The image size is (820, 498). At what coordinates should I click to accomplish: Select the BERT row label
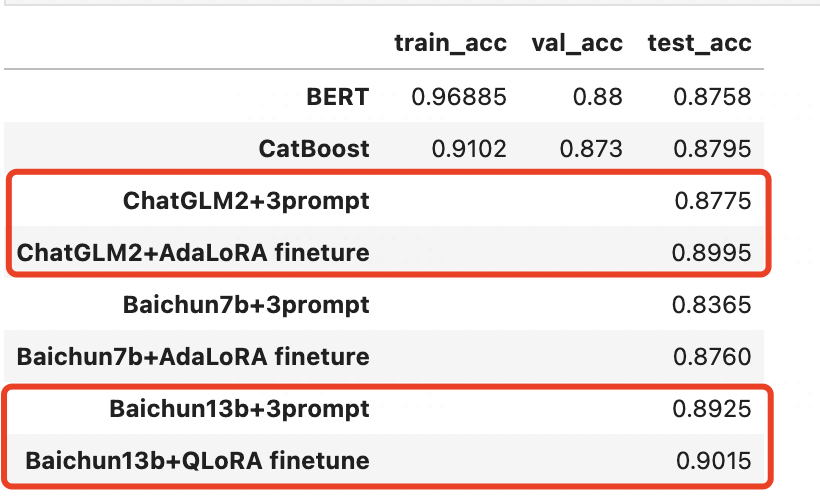pos(338,97)
